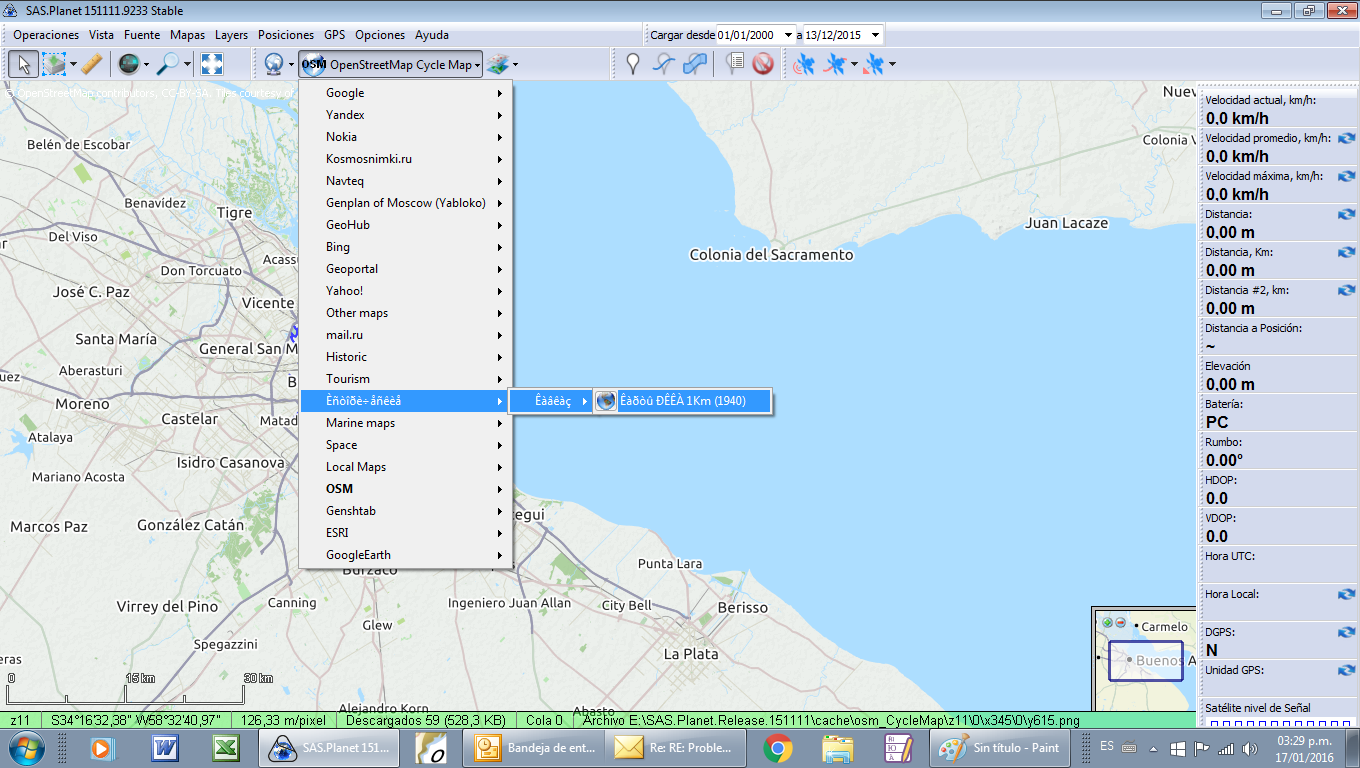
Task: Open the Operaciones menu
Action: coord(46,35)
